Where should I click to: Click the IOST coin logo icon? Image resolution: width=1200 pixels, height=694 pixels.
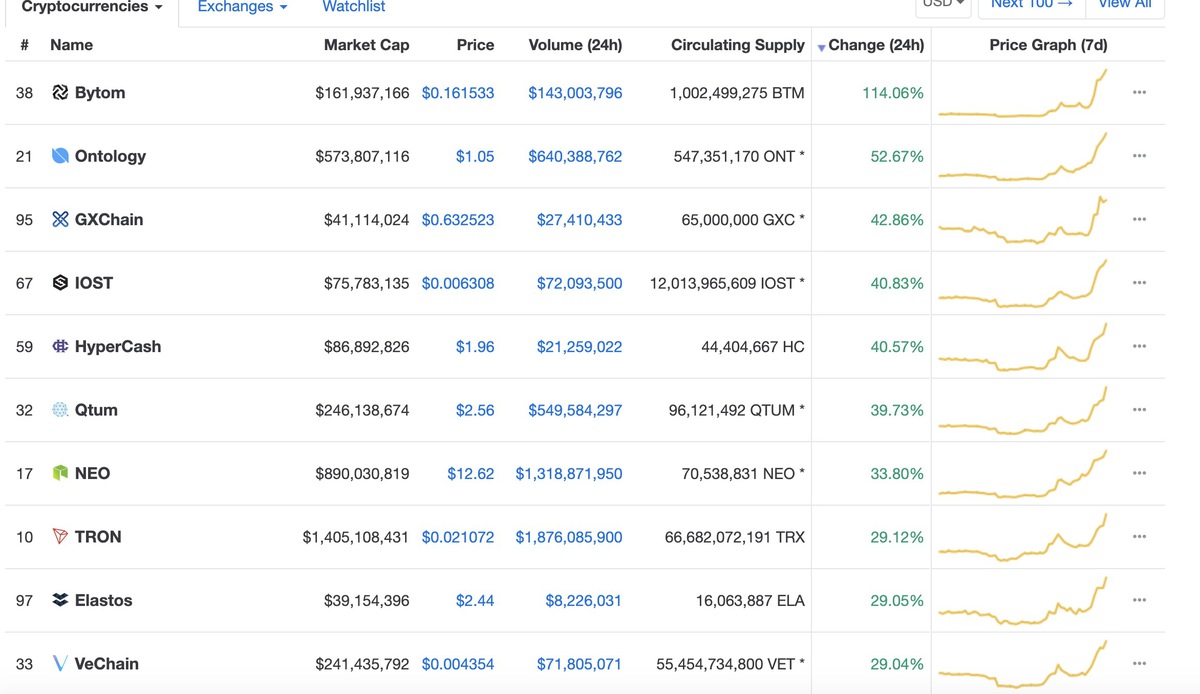[60, 283]
